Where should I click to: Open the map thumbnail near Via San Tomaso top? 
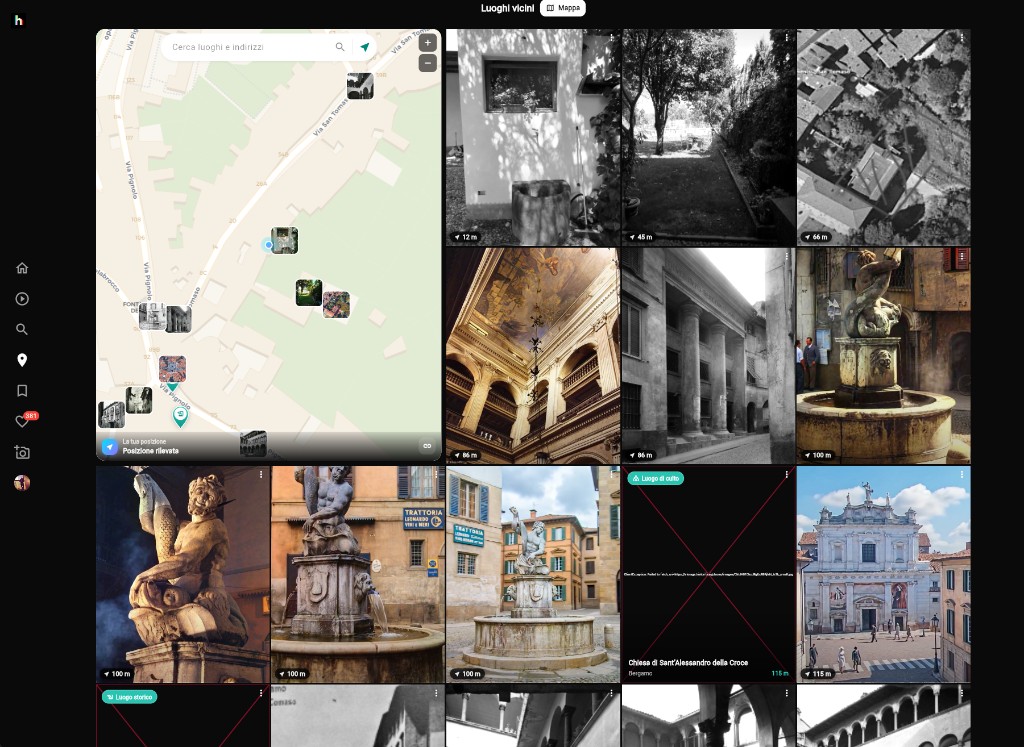tap(360, 86)
